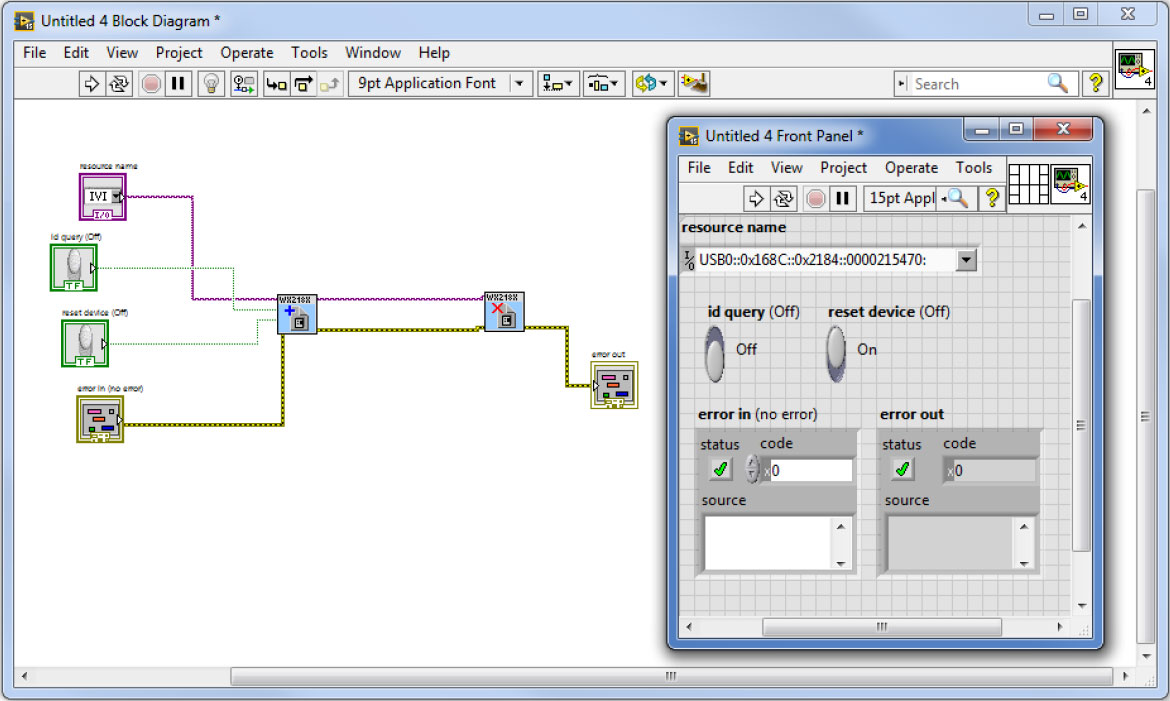The image size is (1170, 701).
Task: Click Run arrow in Front Panel toolbar
Action: tap(757, 198)
